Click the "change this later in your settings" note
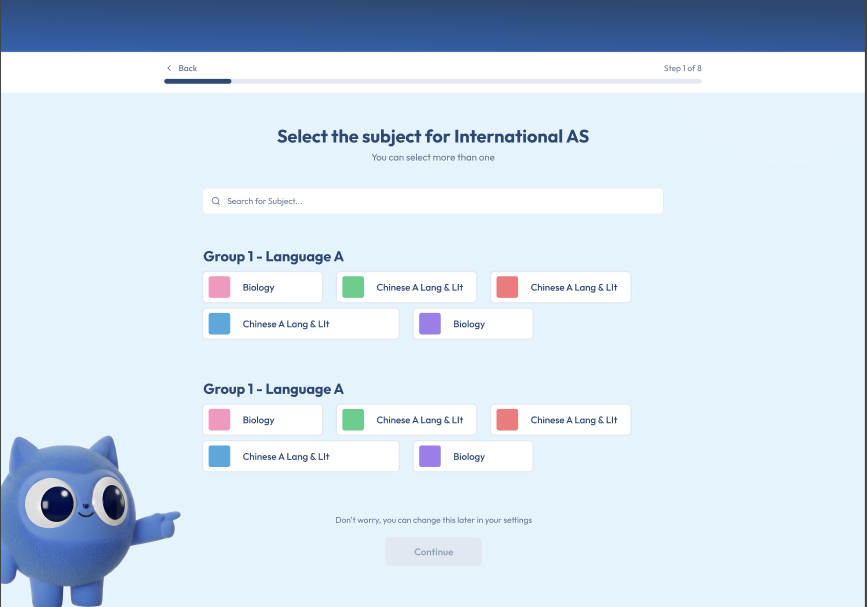 (x=433, y=520)
